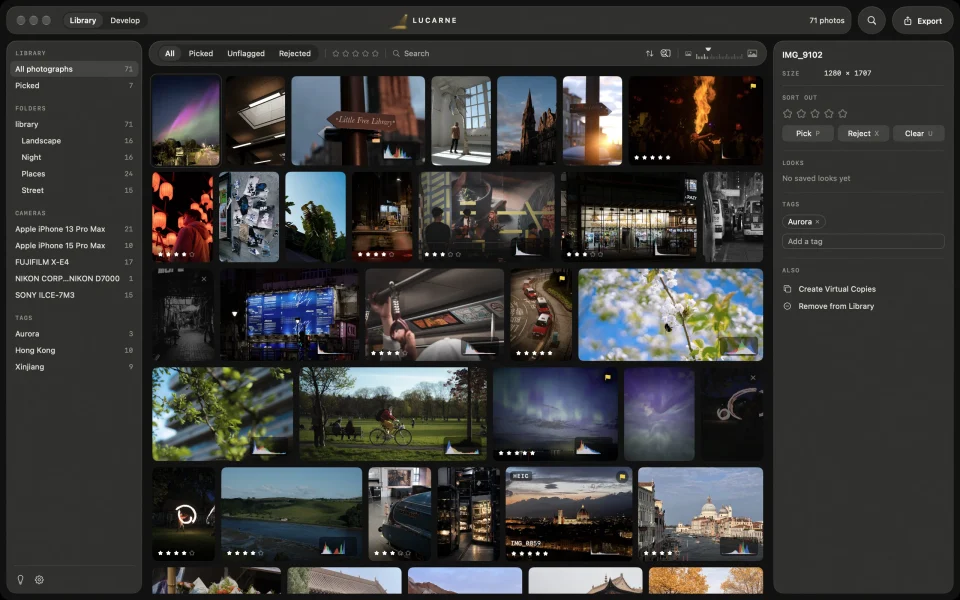Click the Clear flag button

point(918,133)
